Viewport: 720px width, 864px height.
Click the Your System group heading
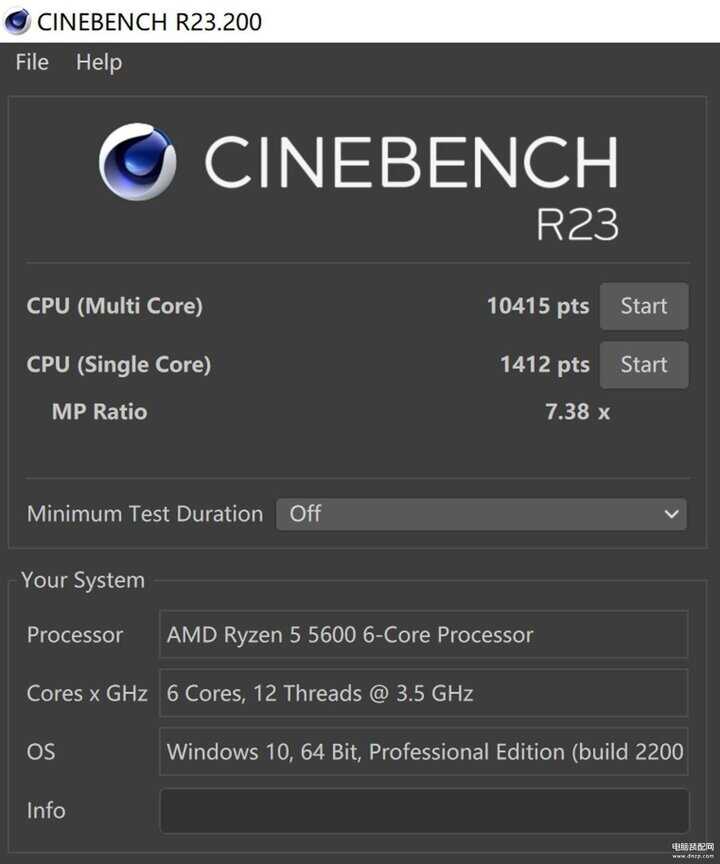[83, 580]
